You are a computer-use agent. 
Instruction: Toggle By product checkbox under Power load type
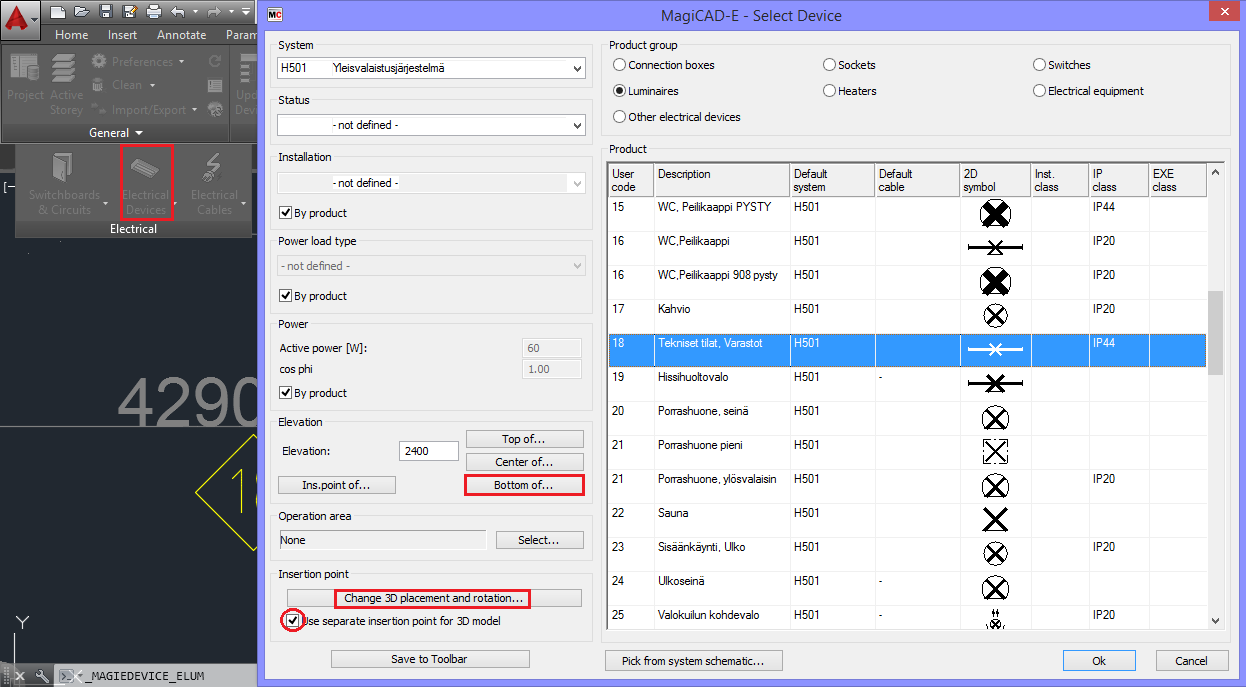click(286, 296)
